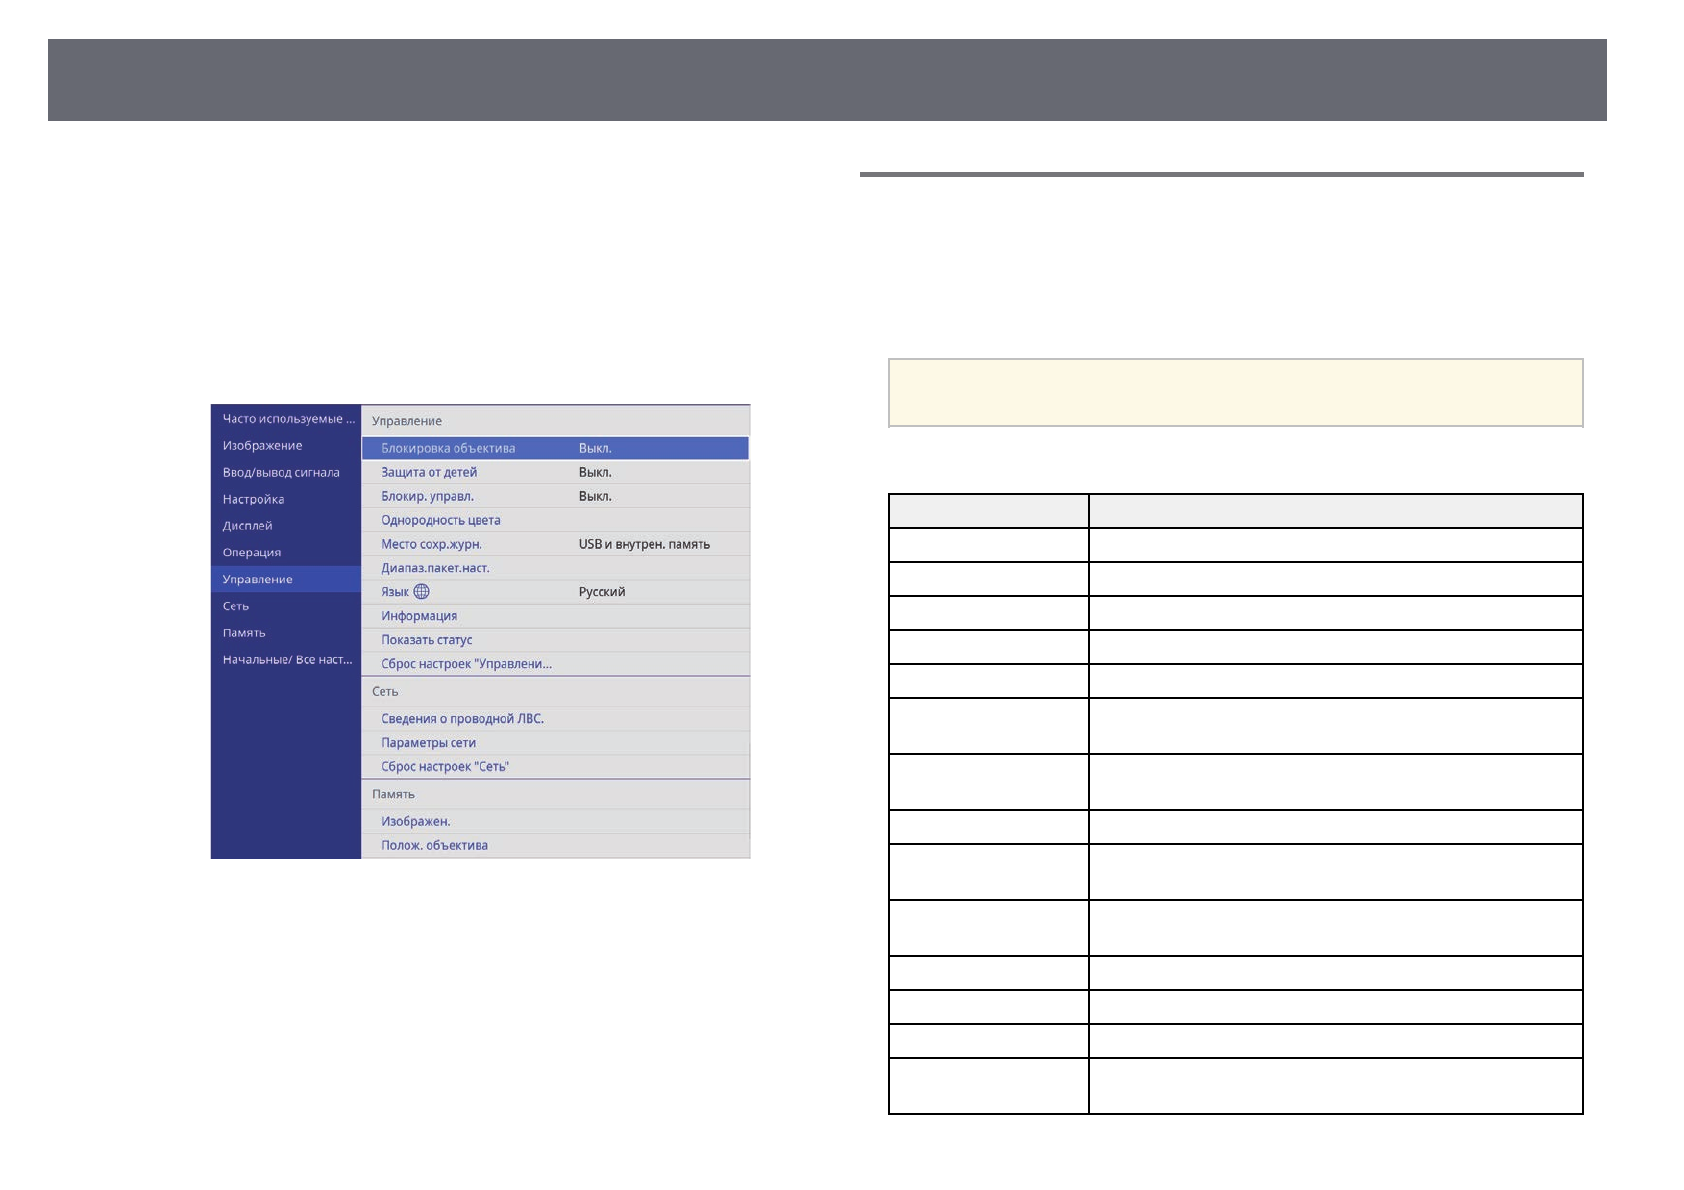Screen dimensions: 1684x1190
Task: Open the Изображен. memory entry
Action: pyautogui.click(x=555, y=822)
